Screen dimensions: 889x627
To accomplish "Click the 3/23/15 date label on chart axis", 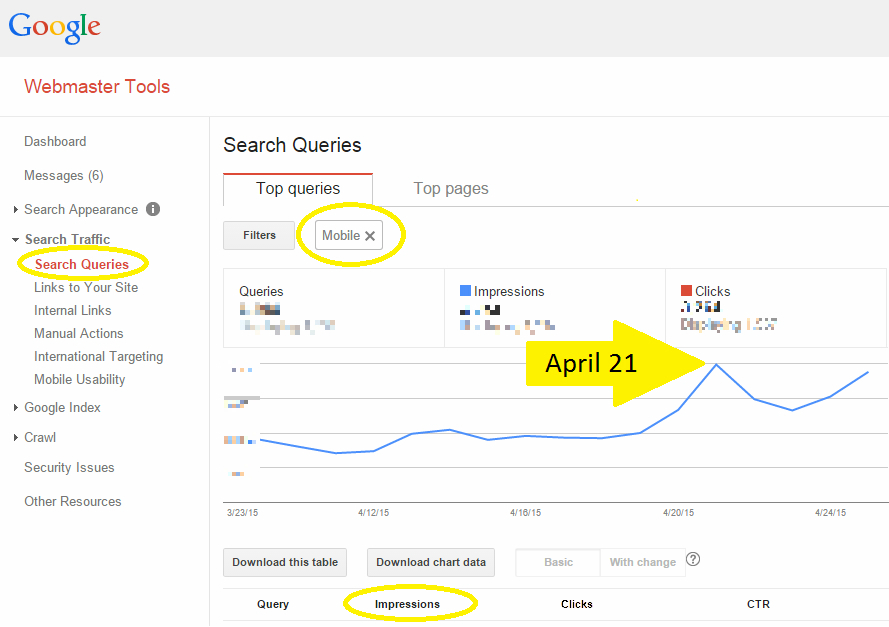I will [x=242, y=512].
